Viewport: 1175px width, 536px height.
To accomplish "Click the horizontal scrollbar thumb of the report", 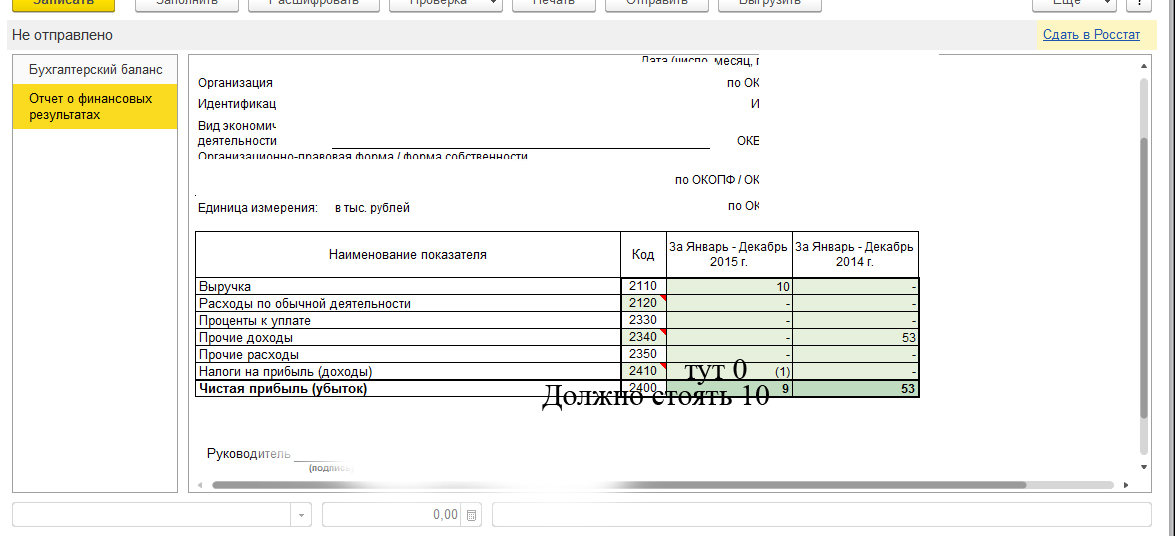I will pyautogui.click(x=619, y=485).
